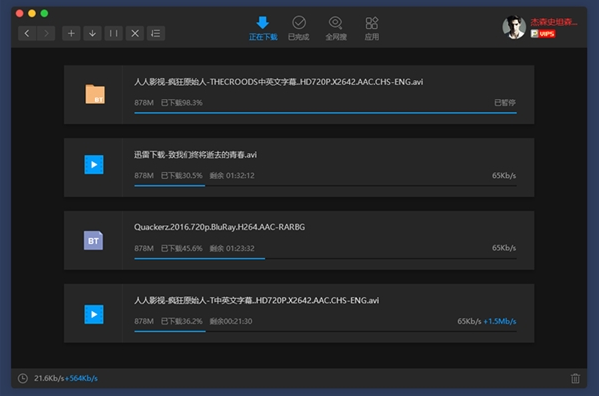Click the +564Kb/s boost speed readout
The image size is (599, 396).
pyautogui.click(x=81, y=378)
